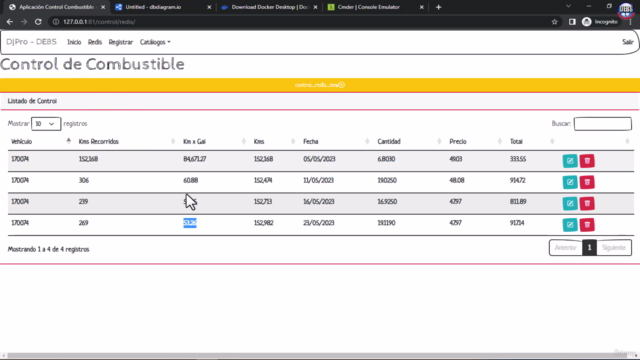Delete the row dated 11/05/2023
640x360 pixels.
point(587,182)
